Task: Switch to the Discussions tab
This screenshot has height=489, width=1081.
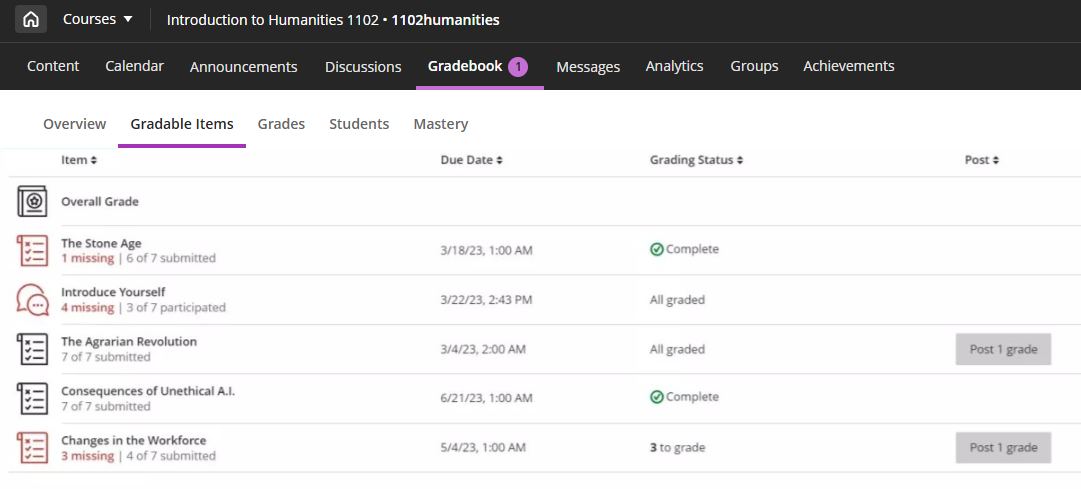Action: [x=363, y=67]
